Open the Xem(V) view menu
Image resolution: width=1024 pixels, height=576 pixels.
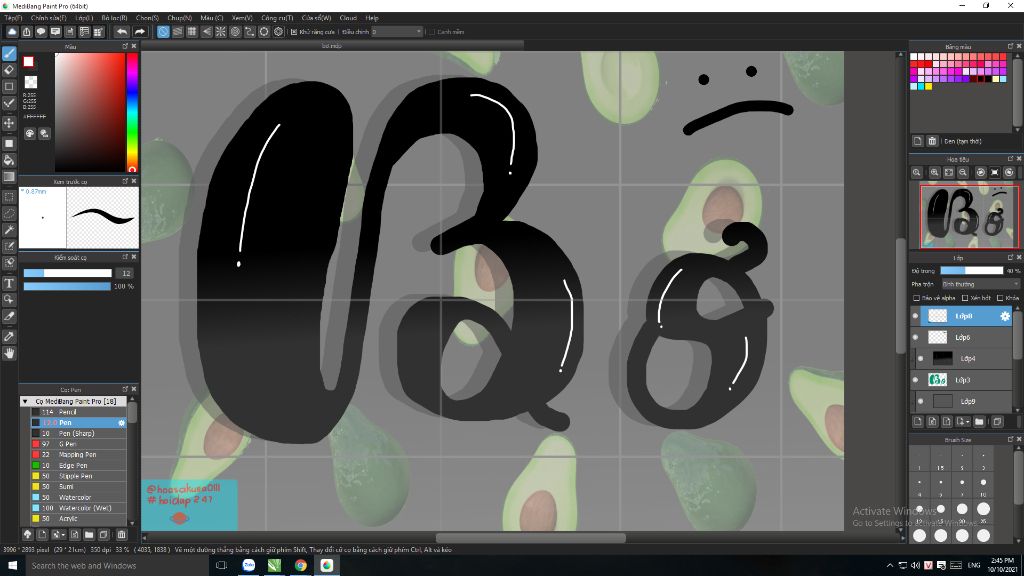click(x=242, y=18)
